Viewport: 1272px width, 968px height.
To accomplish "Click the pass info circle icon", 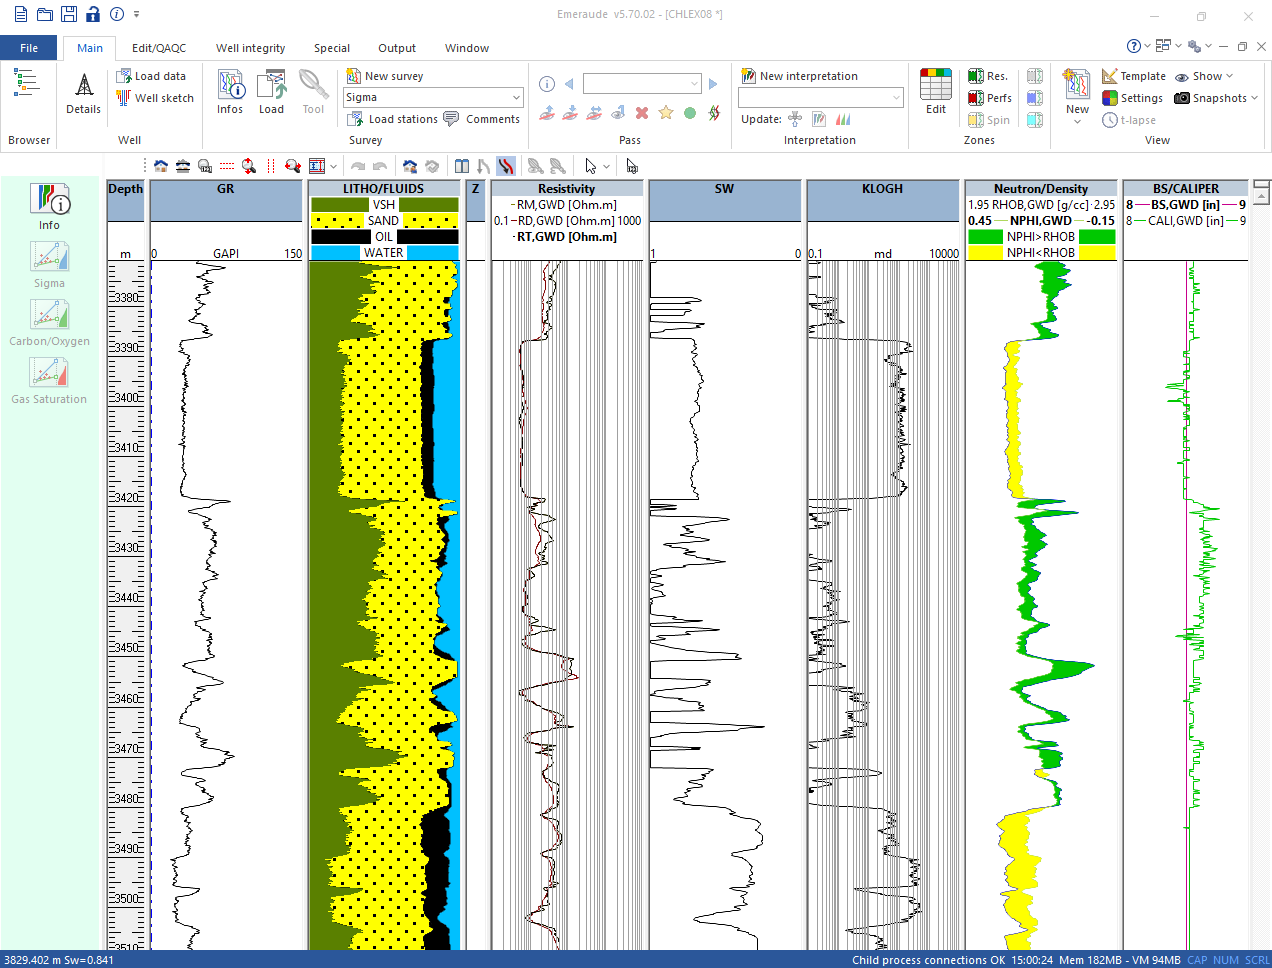I will (x=547, y=84).
